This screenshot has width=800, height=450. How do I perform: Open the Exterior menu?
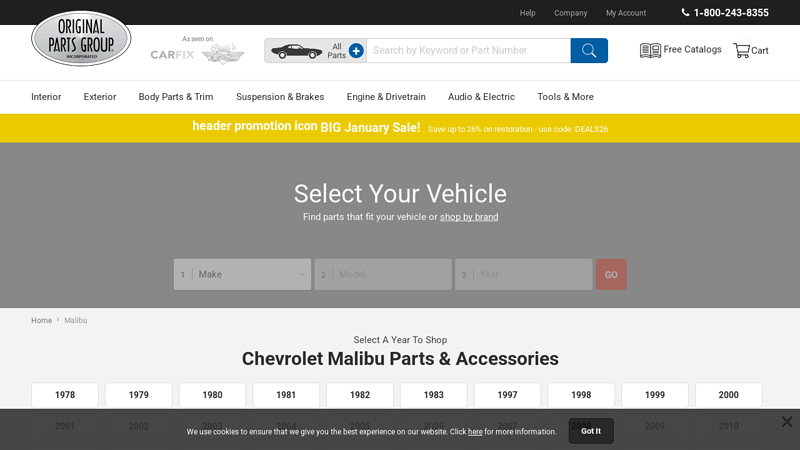[x=100, y=97]
